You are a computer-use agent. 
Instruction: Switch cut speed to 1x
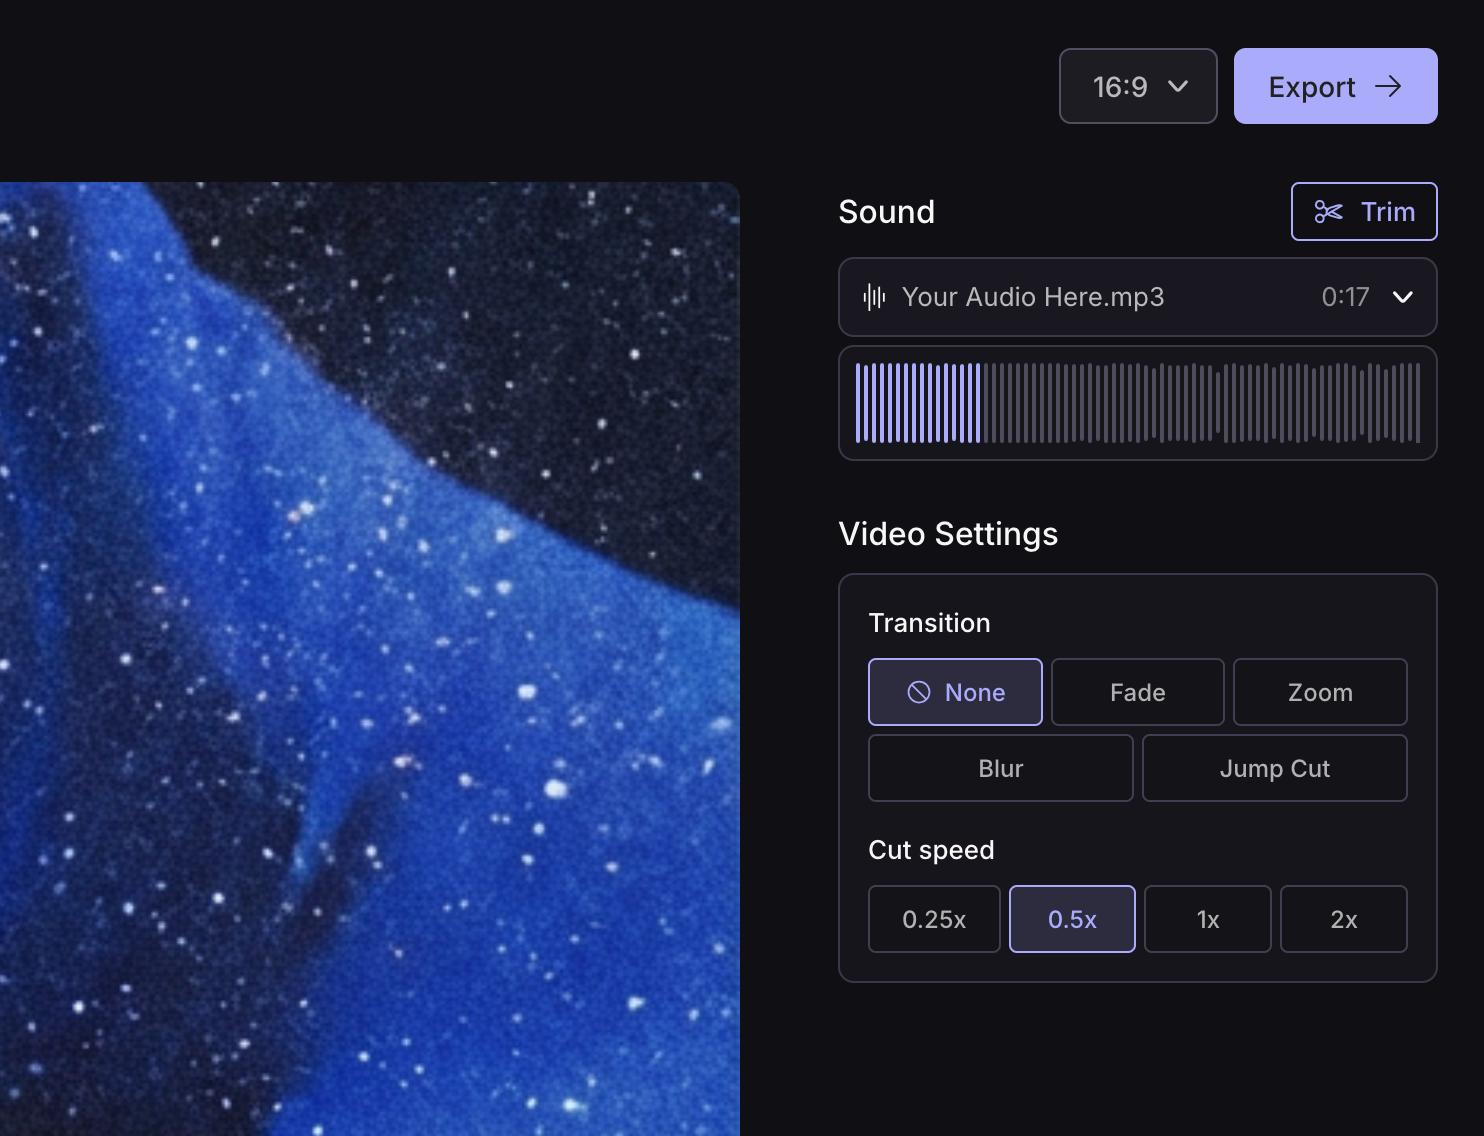point(1208,919)
